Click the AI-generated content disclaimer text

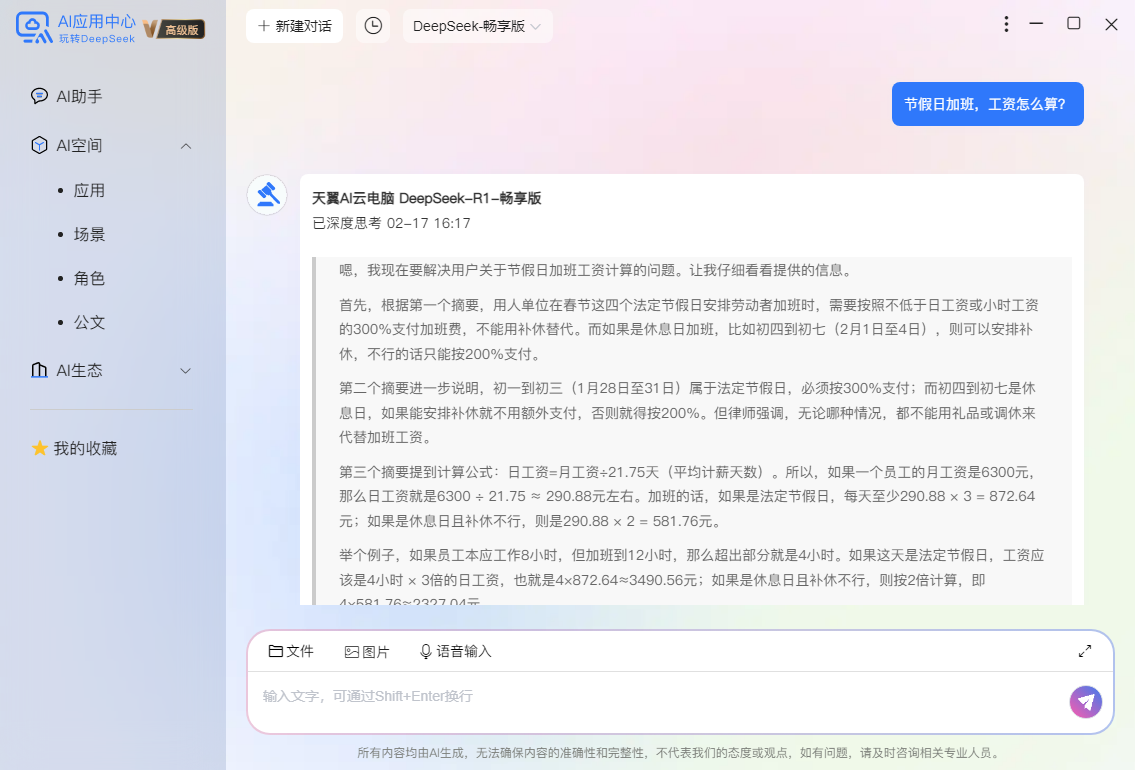tap(680, 753)
